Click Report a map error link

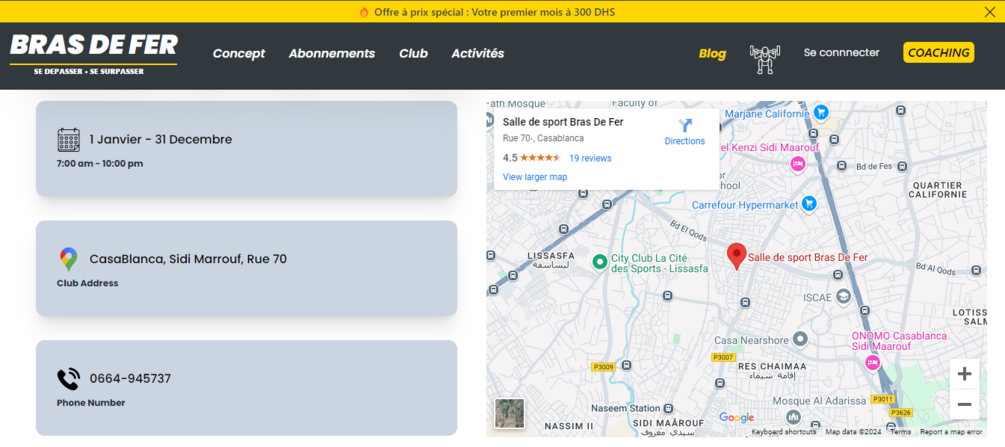click(951, 432)
